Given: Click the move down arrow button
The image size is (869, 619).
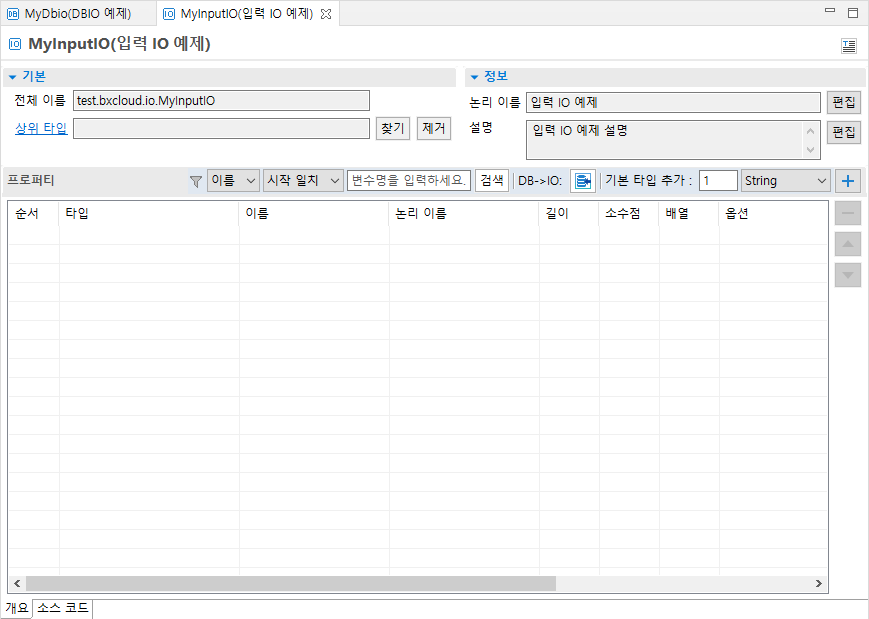Looking at the screenshot, I should [848, 274].
